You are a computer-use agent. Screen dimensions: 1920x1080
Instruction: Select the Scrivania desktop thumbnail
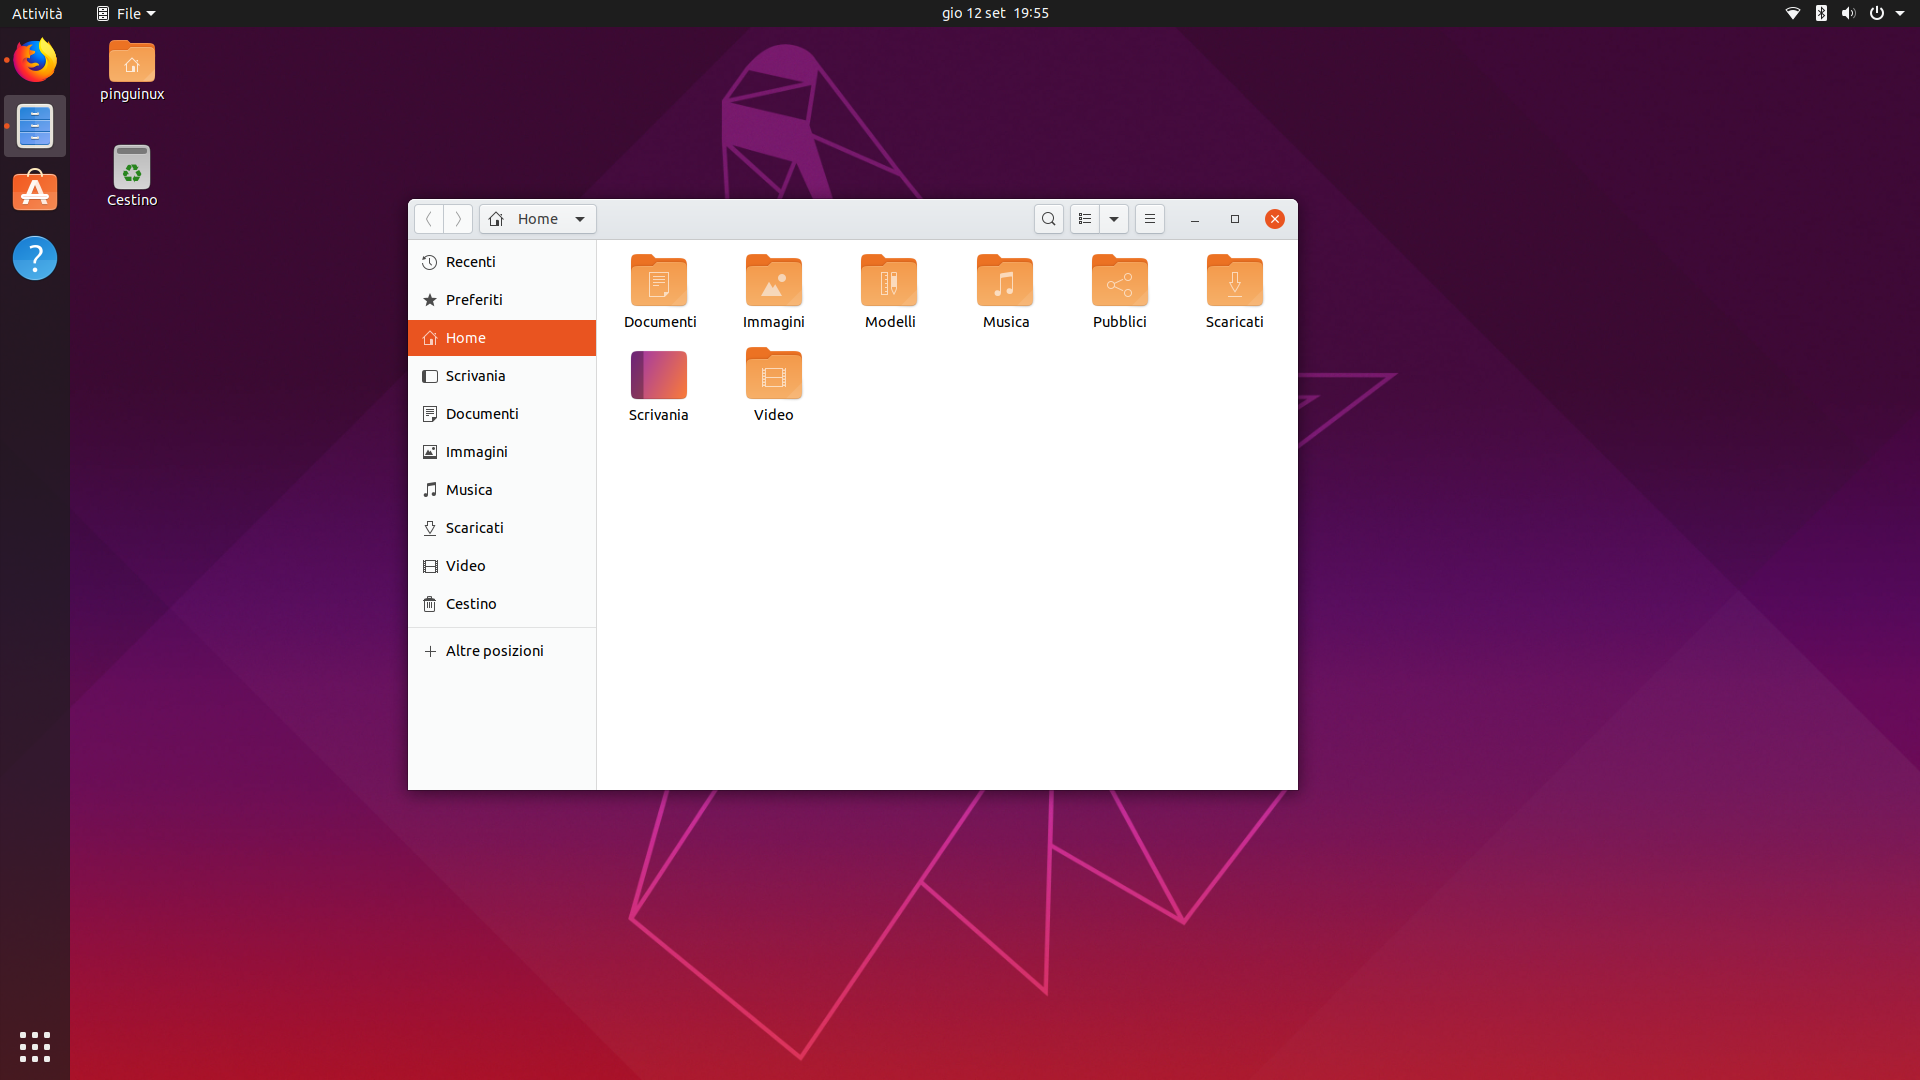(658, 375)
